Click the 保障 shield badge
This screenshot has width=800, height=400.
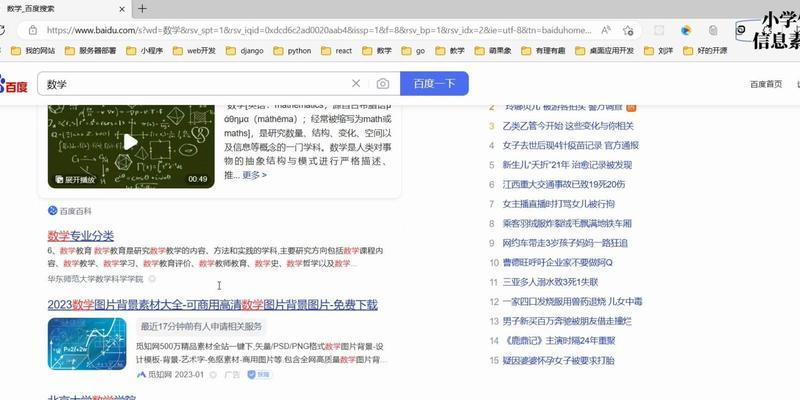(260, 375)
